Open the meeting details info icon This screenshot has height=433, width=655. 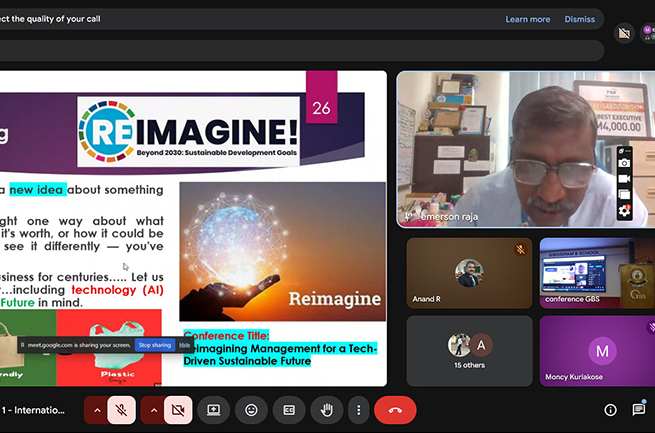point(610,409)
